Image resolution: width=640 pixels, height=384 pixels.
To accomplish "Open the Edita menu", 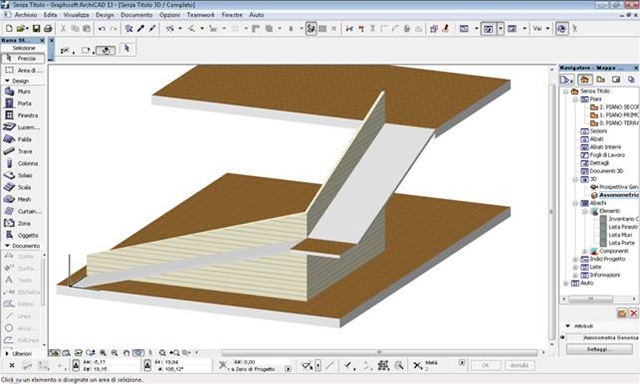I will click(x=50, y=15).
